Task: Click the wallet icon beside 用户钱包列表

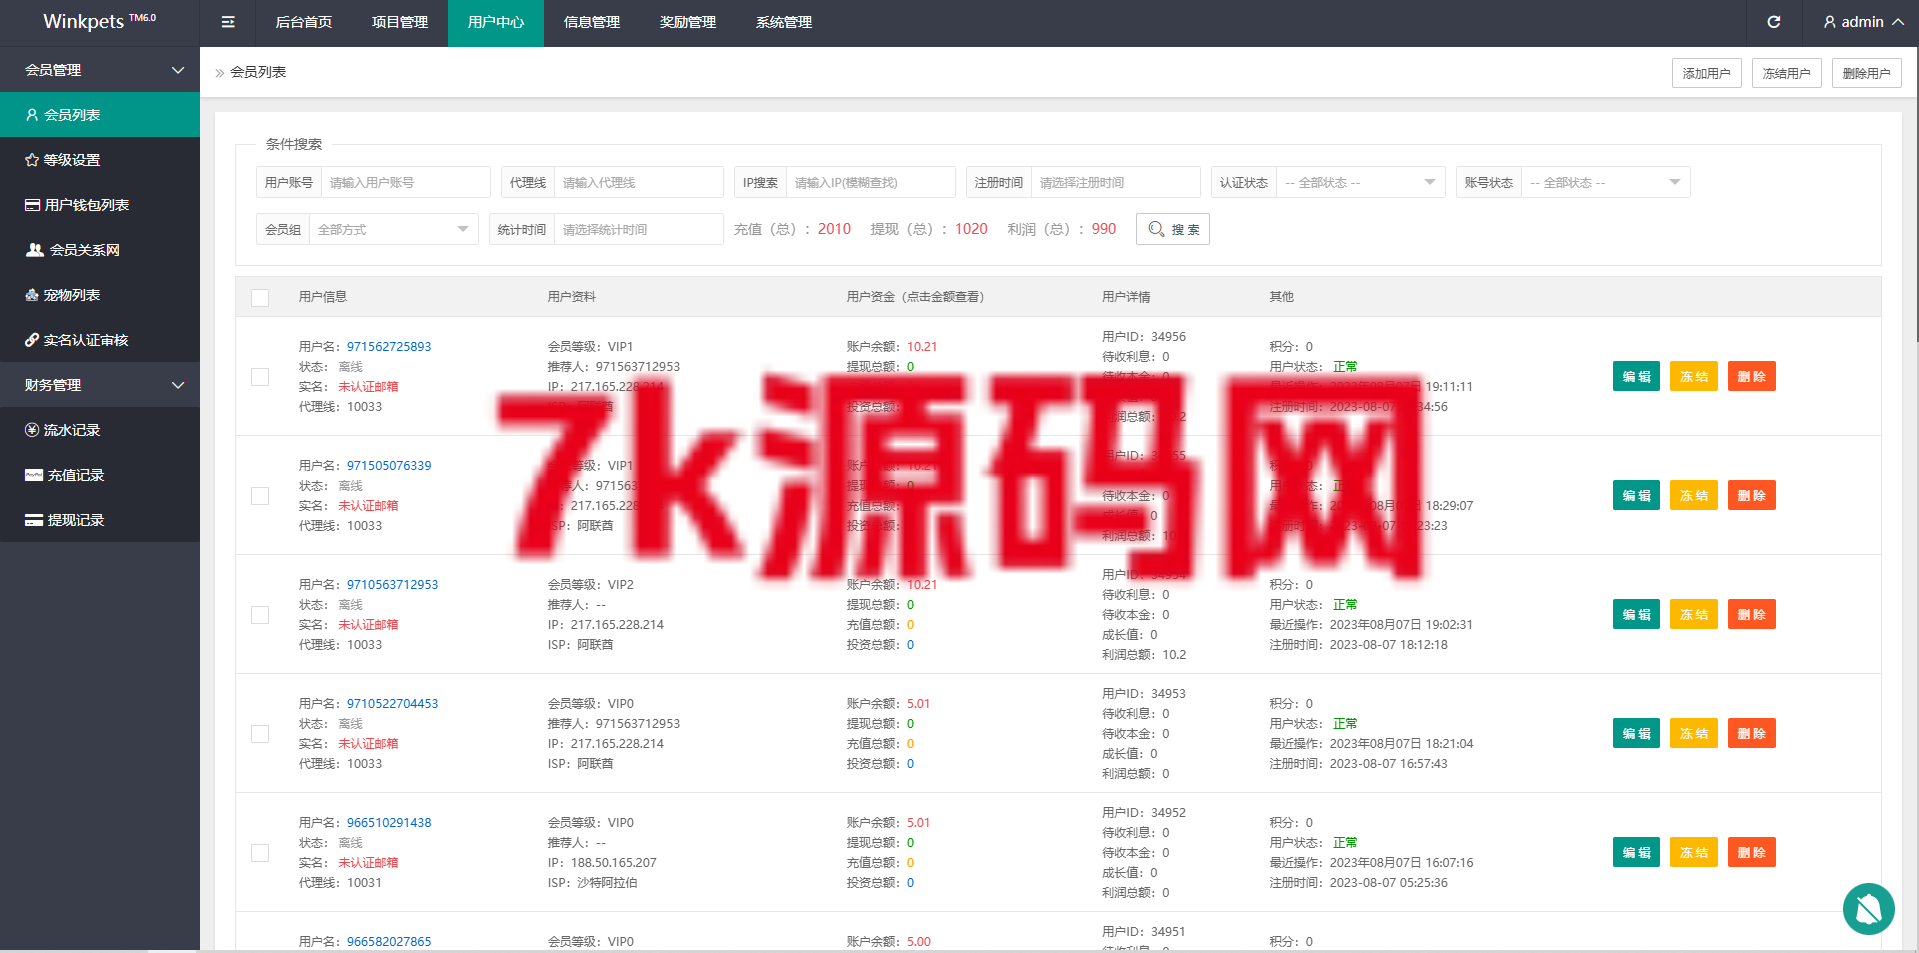Action: tap(32, 205)
